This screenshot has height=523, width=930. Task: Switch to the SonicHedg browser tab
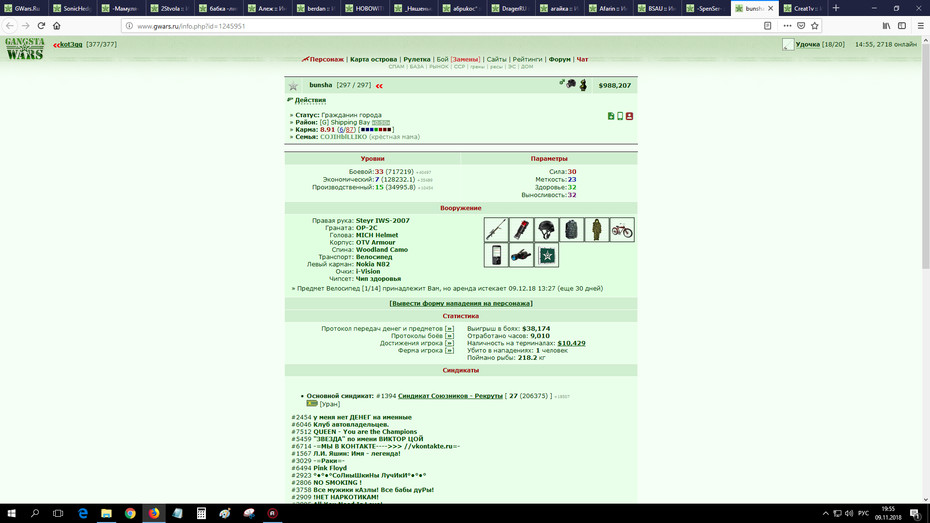(72, 8)
